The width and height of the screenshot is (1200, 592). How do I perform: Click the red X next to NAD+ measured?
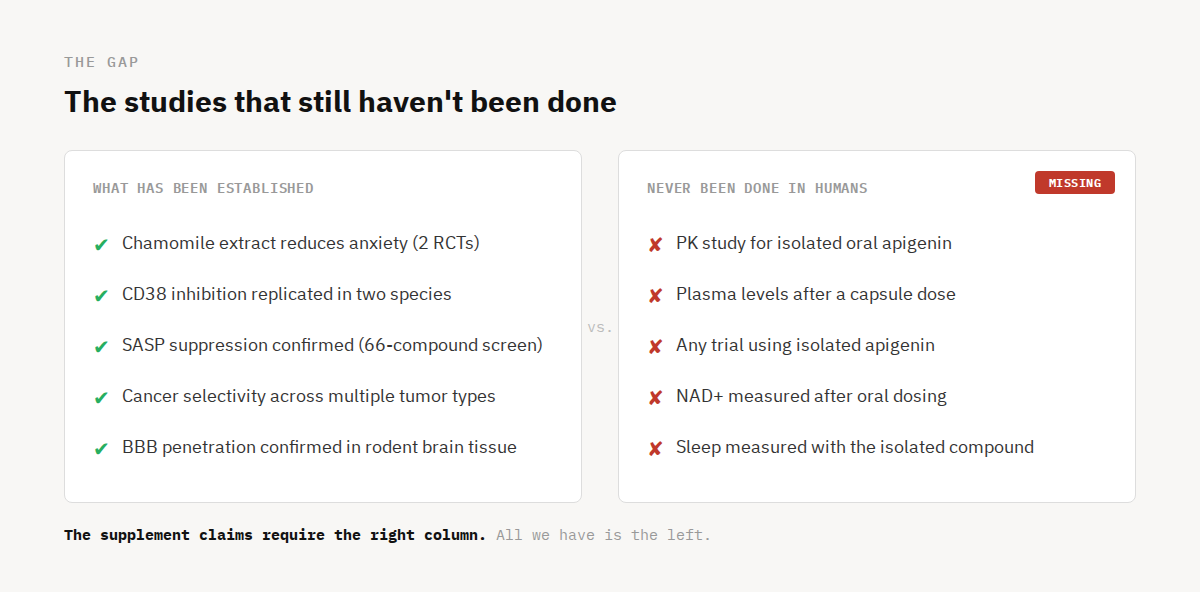point(655,397)
